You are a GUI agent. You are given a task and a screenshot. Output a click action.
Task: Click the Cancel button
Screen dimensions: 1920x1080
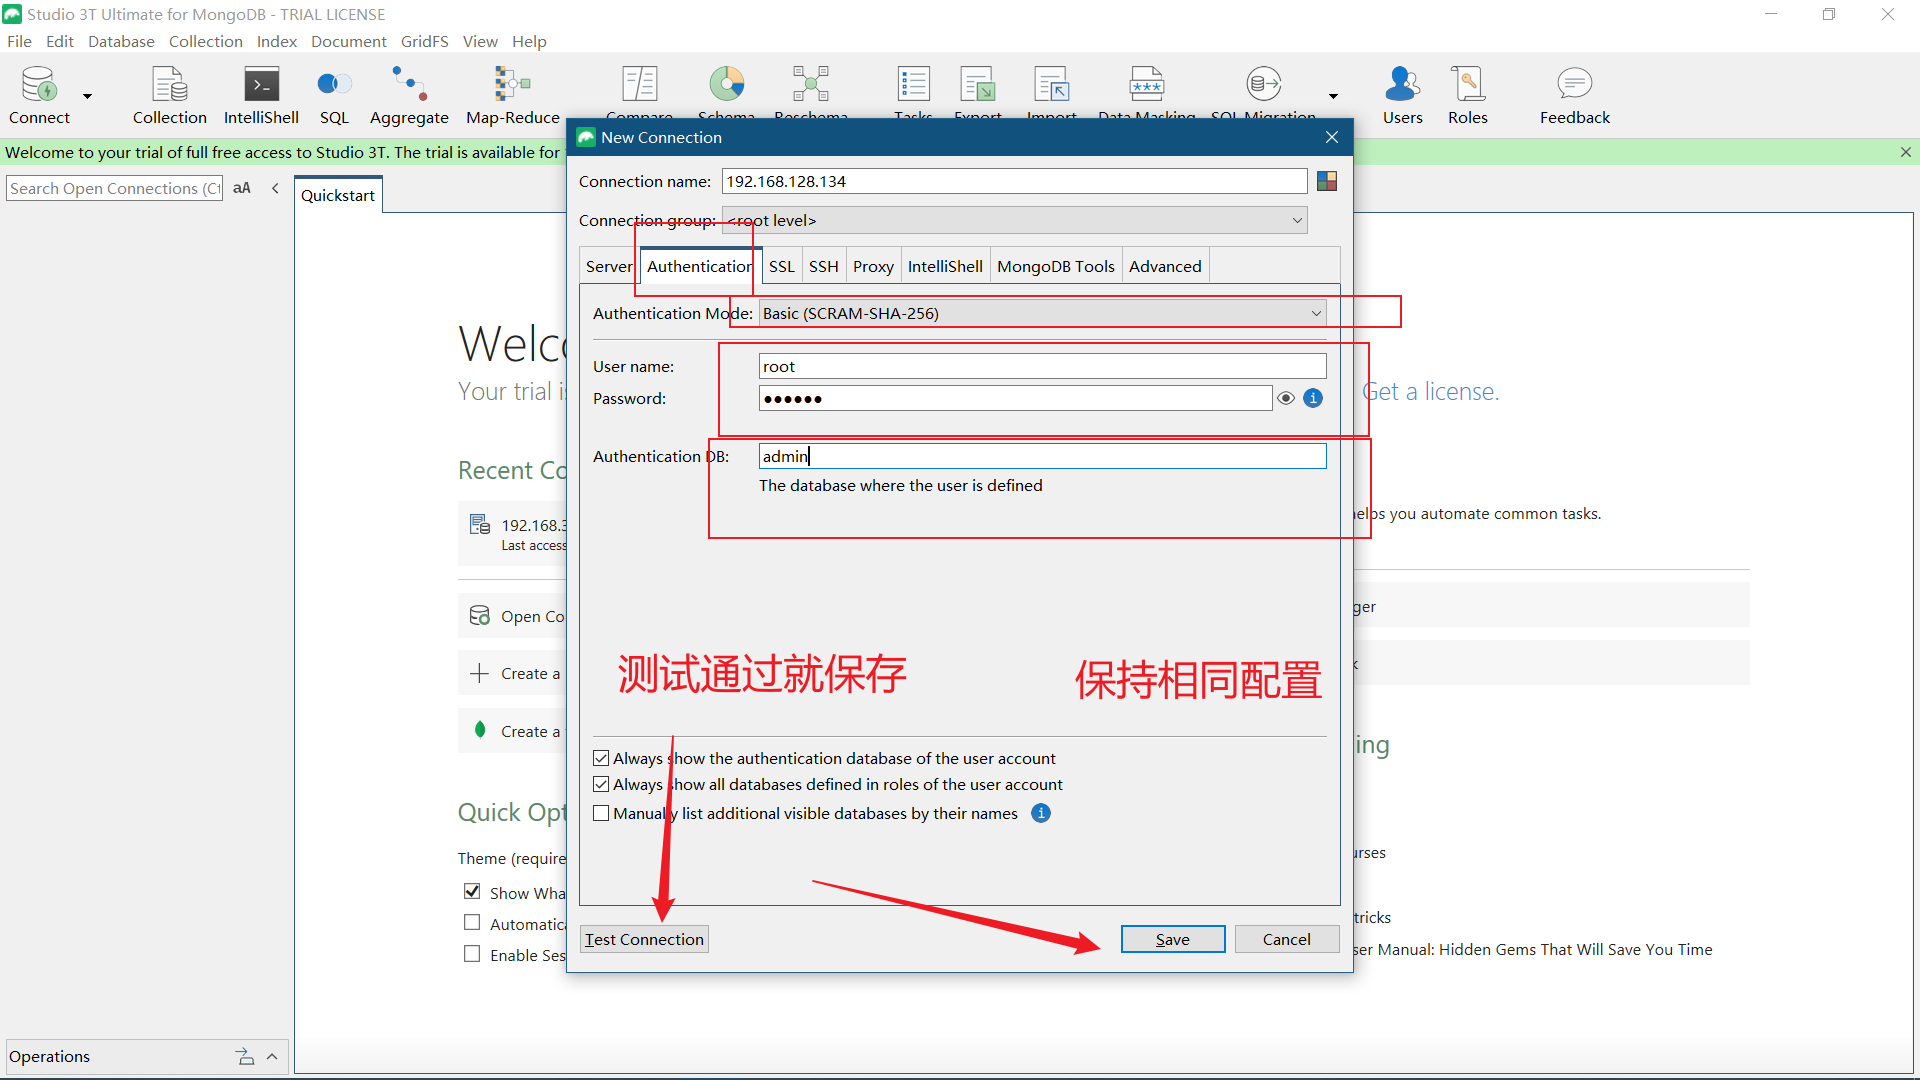[x=1286, y=939]
